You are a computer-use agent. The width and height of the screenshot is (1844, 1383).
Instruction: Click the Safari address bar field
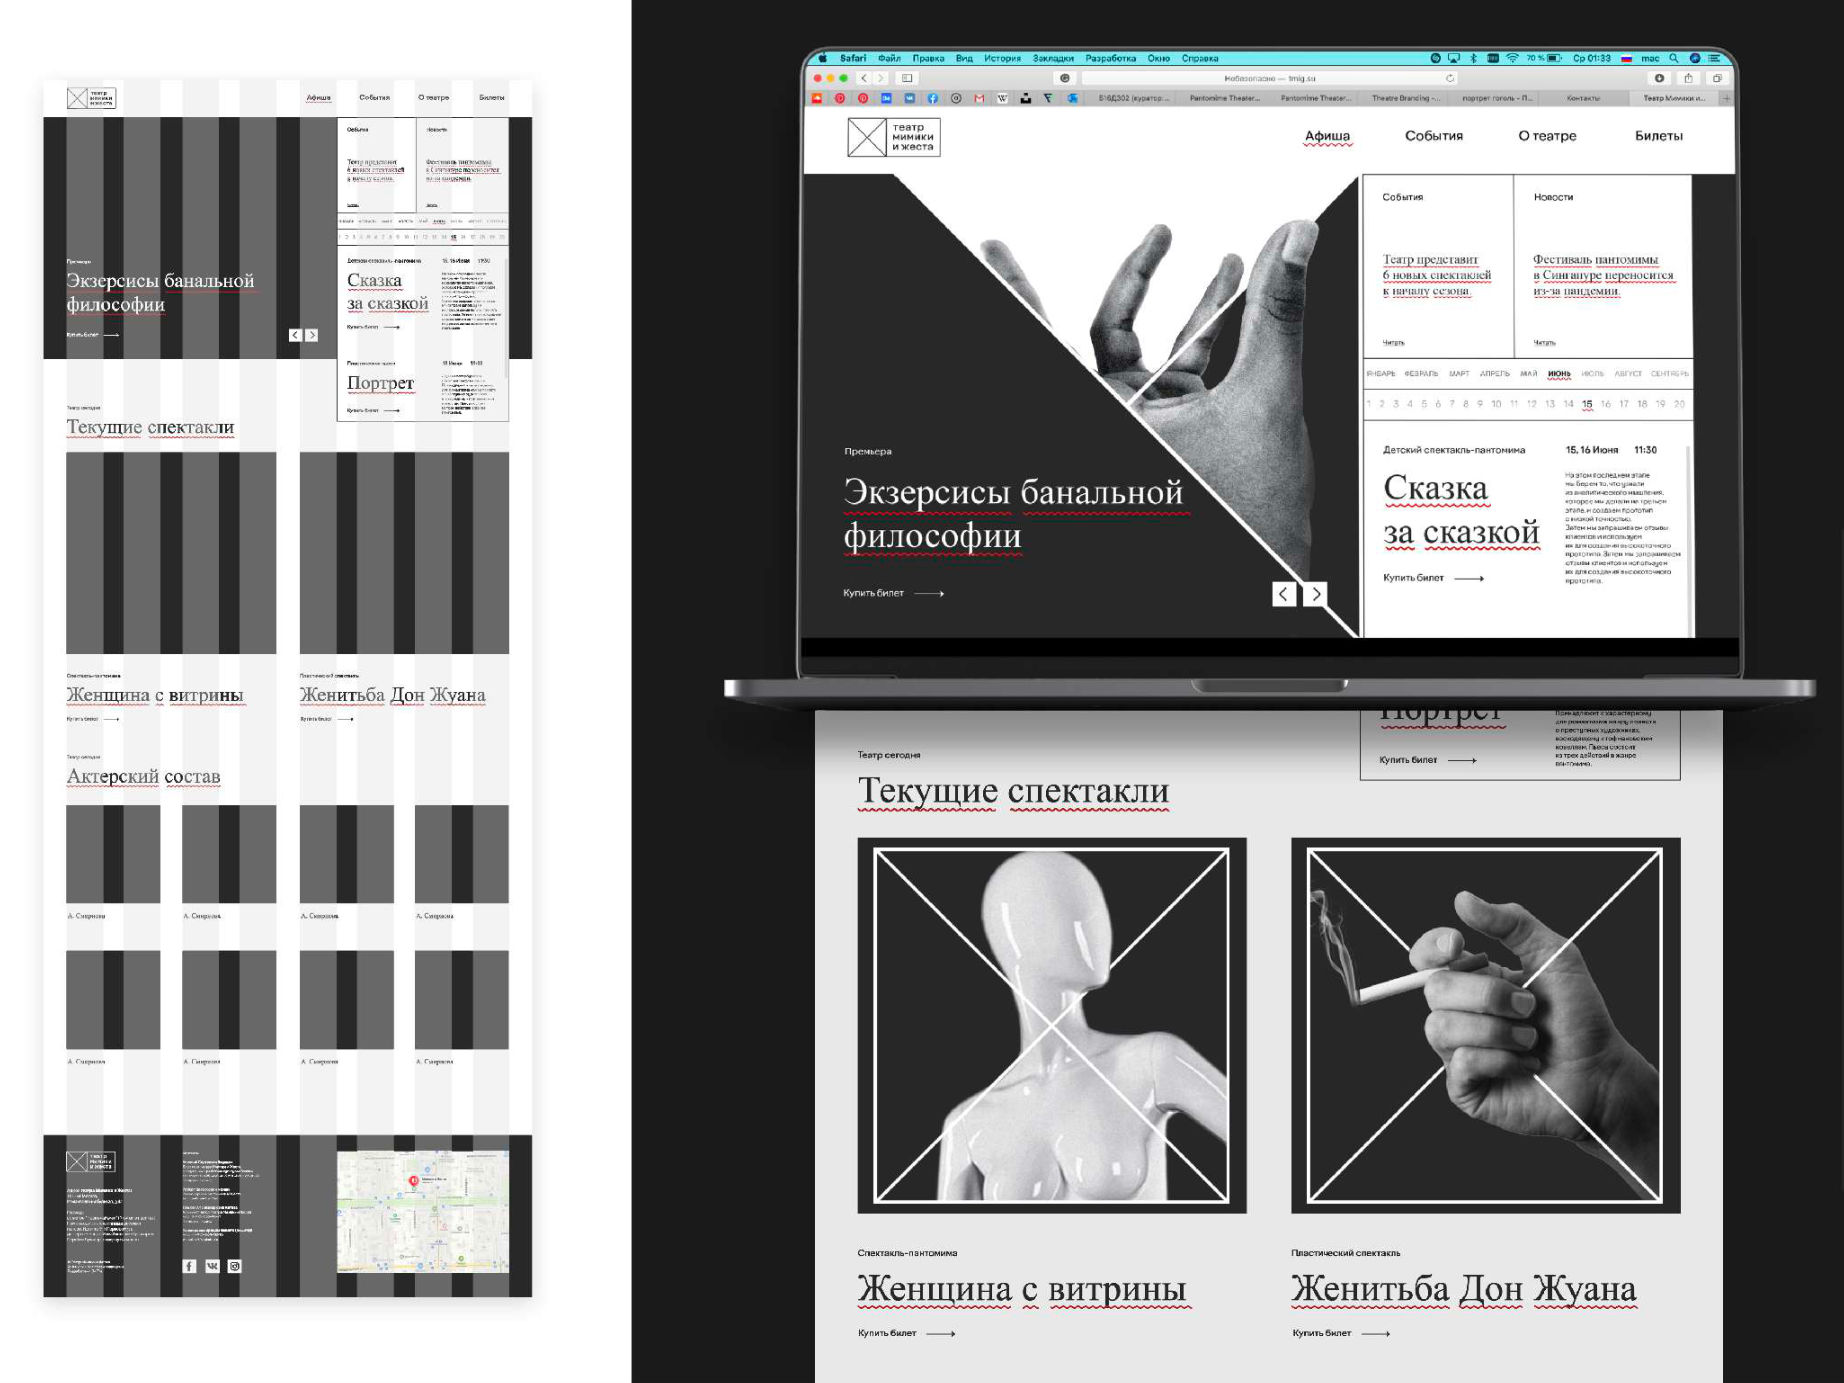click(1270, 78)
